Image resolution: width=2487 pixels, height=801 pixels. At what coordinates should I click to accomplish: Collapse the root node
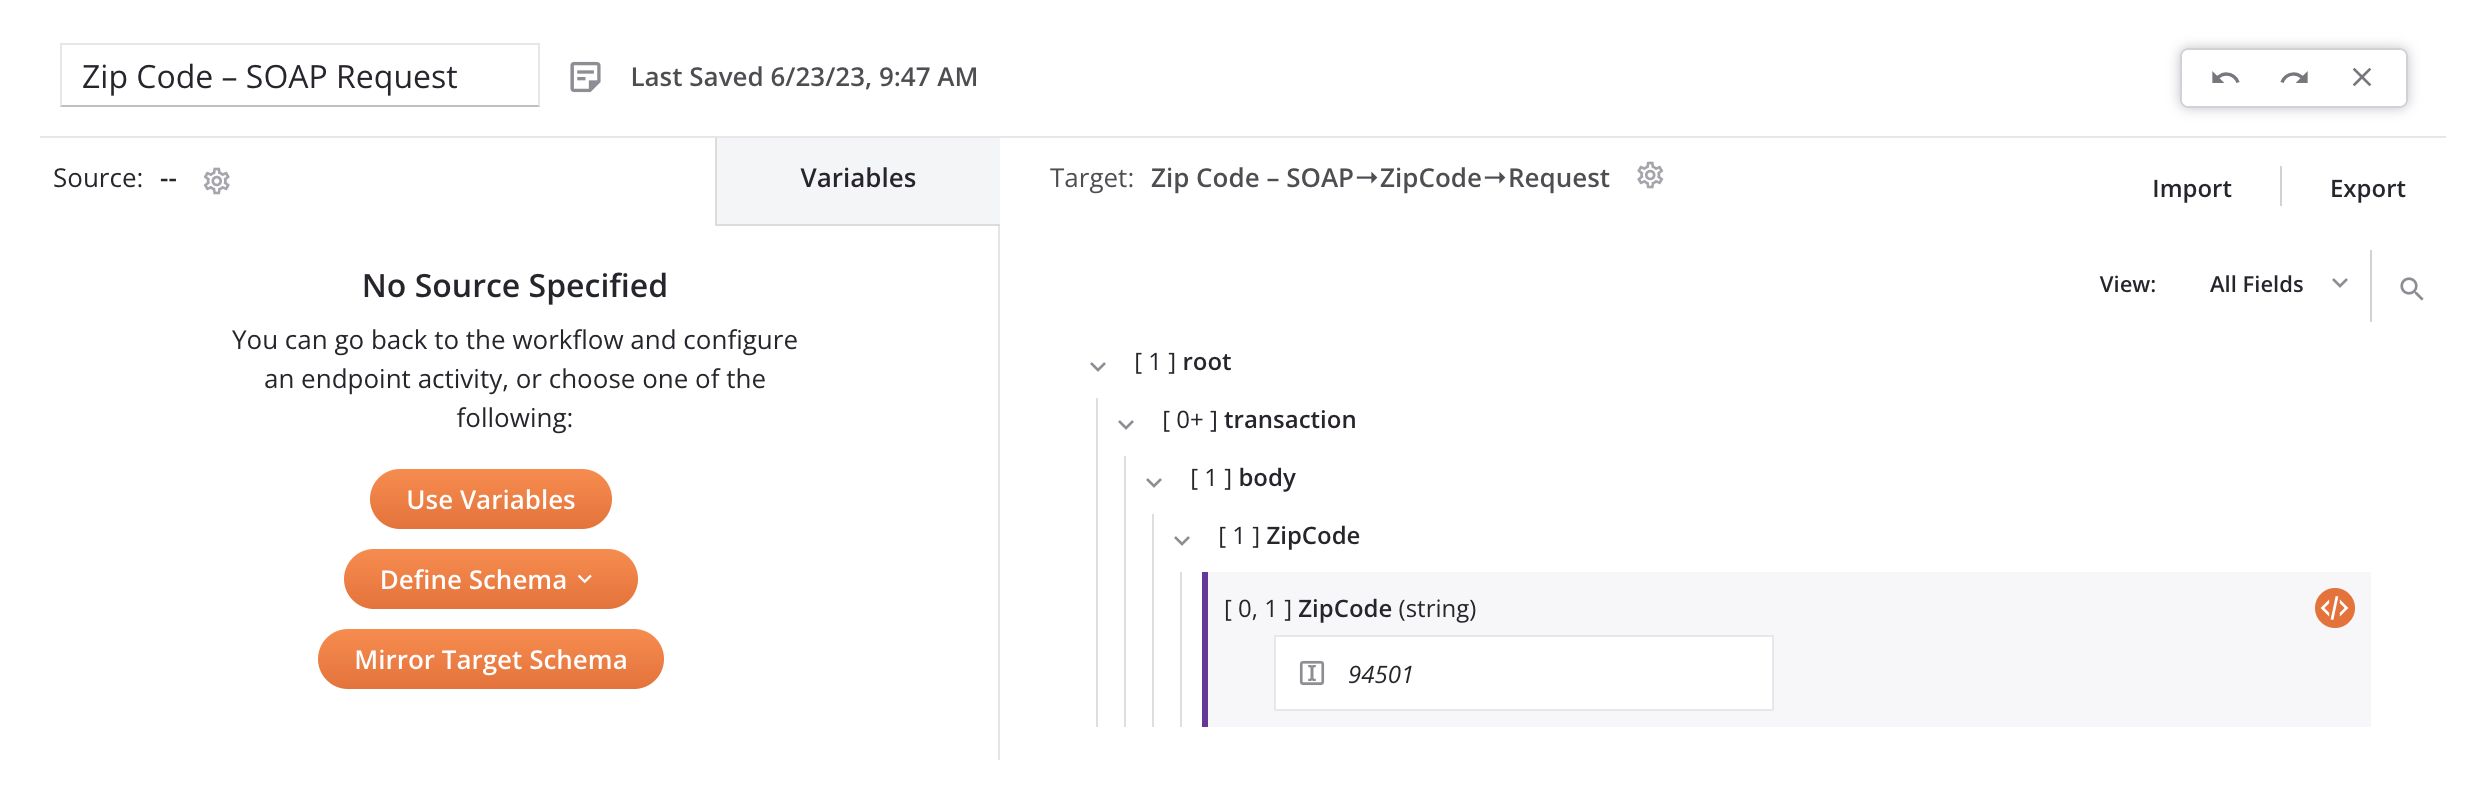point(1098,366)
